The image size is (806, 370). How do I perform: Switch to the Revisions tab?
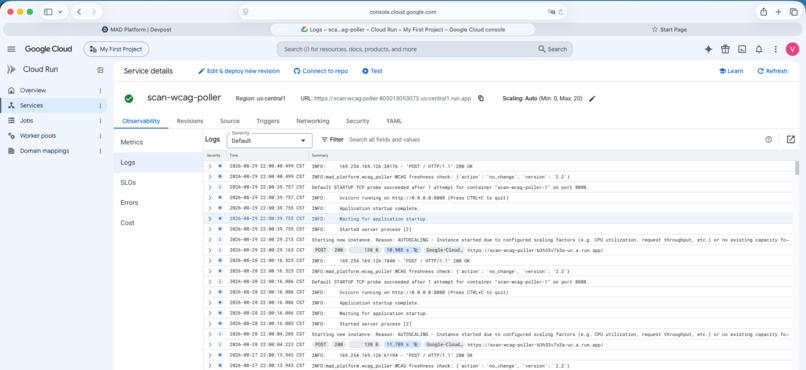click(190, 121)
